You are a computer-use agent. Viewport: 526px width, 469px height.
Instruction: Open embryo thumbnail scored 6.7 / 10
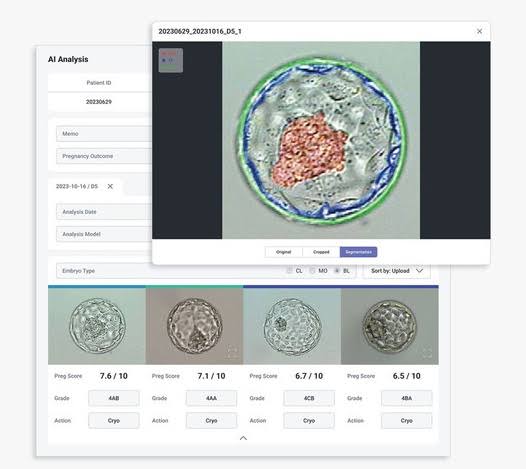point(292,326)
